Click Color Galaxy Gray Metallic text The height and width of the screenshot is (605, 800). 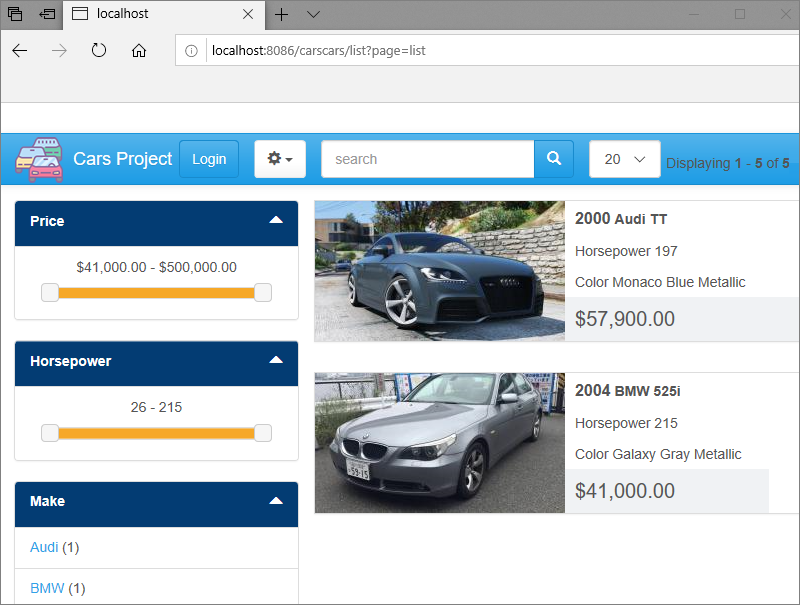658,454
